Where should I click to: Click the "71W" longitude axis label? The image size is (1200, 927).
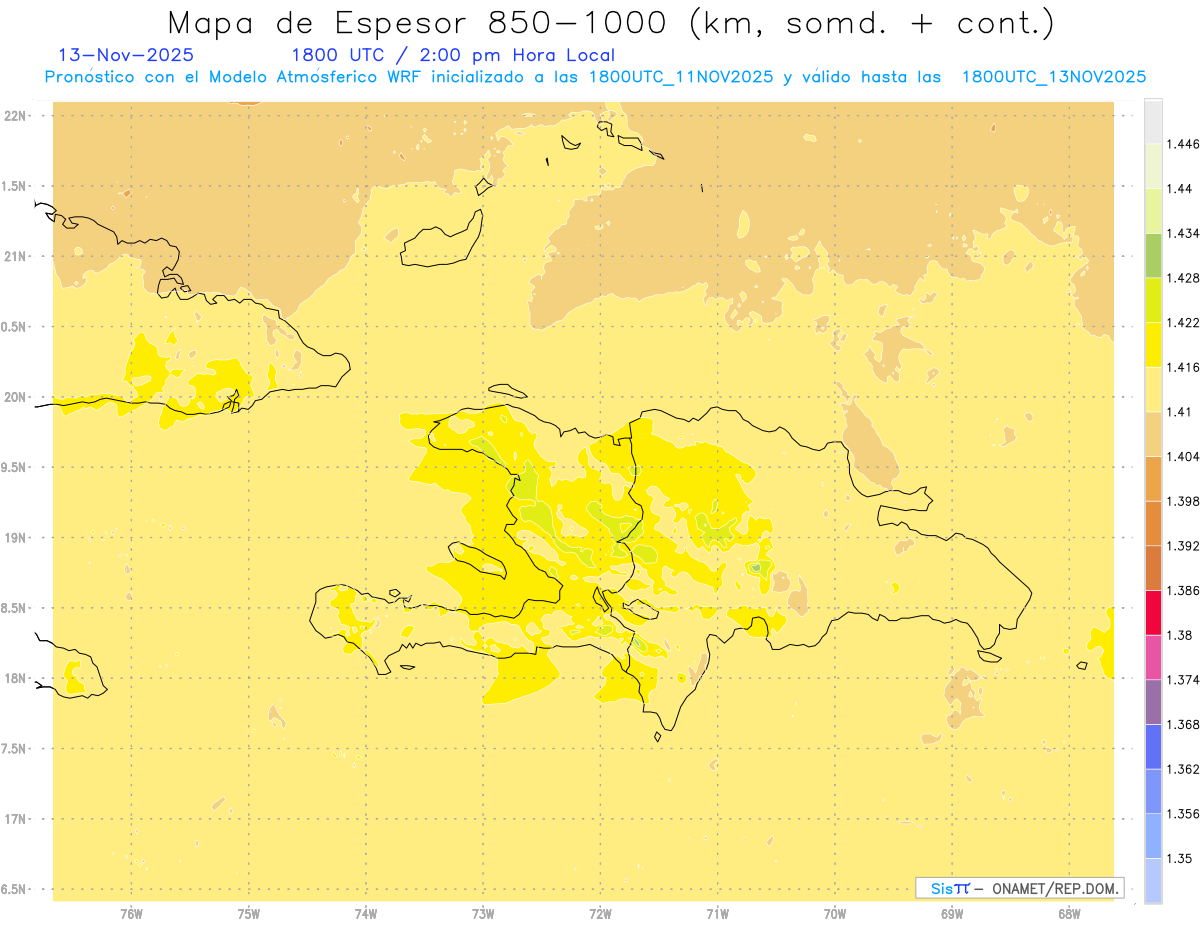[x=717, y=914]
